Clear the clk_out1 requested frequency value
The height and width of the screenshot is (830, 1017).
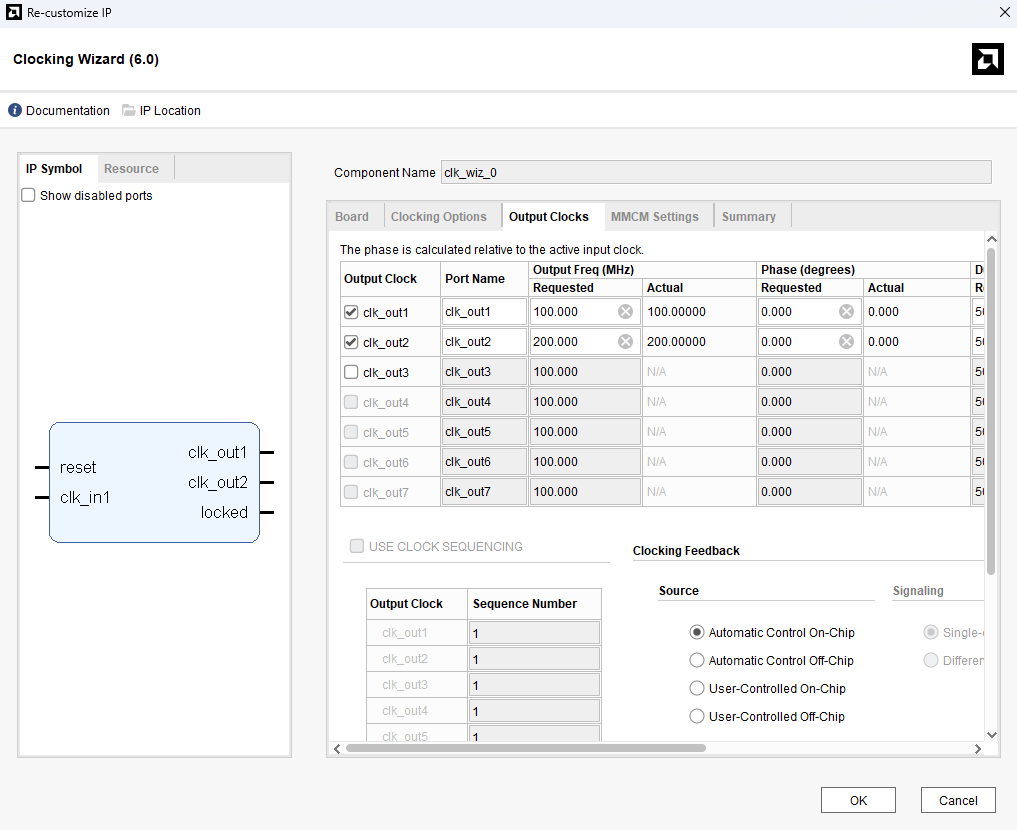click(625, 312)
